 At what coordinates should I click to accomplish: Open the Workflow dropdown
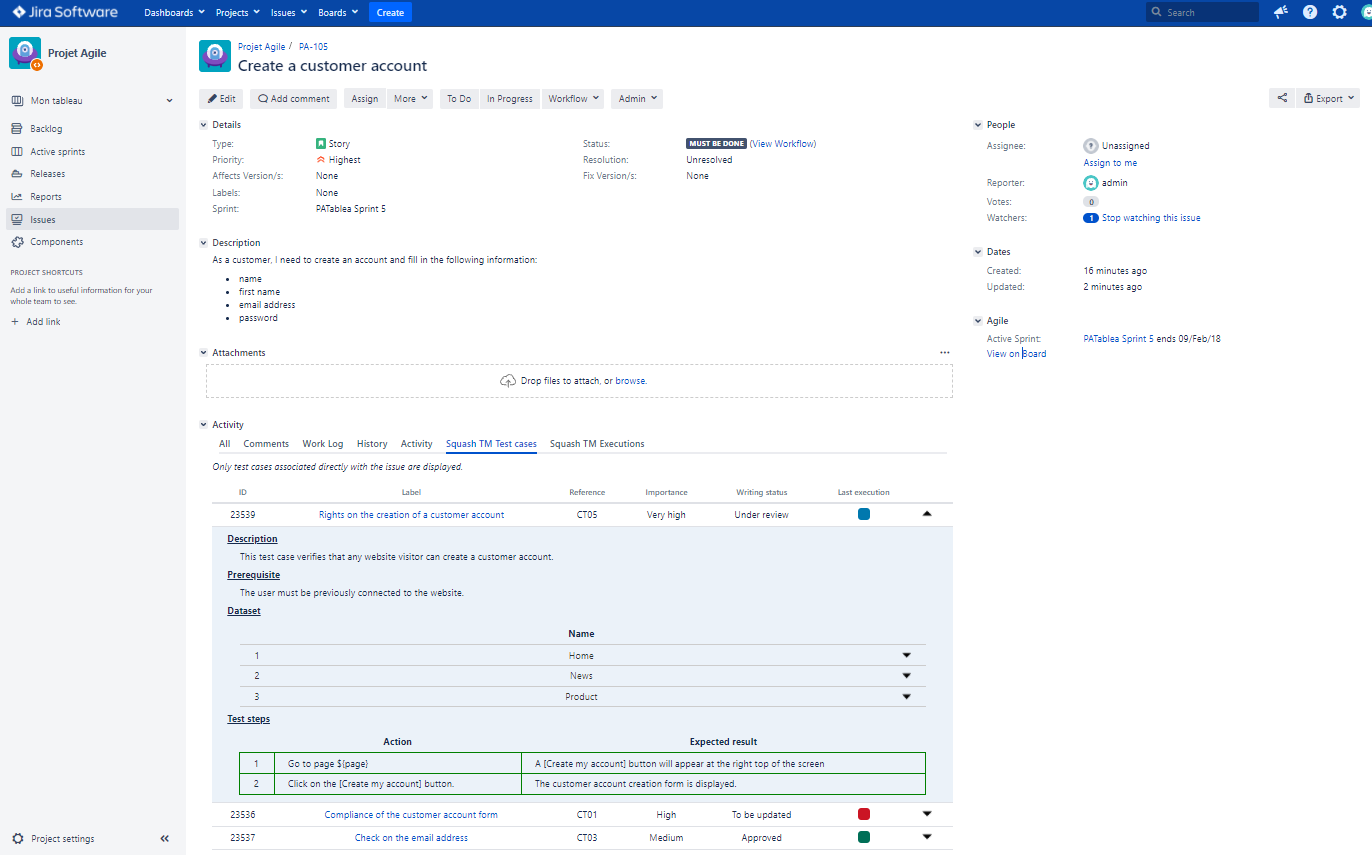pyautogui.click(x=572, y=98)
